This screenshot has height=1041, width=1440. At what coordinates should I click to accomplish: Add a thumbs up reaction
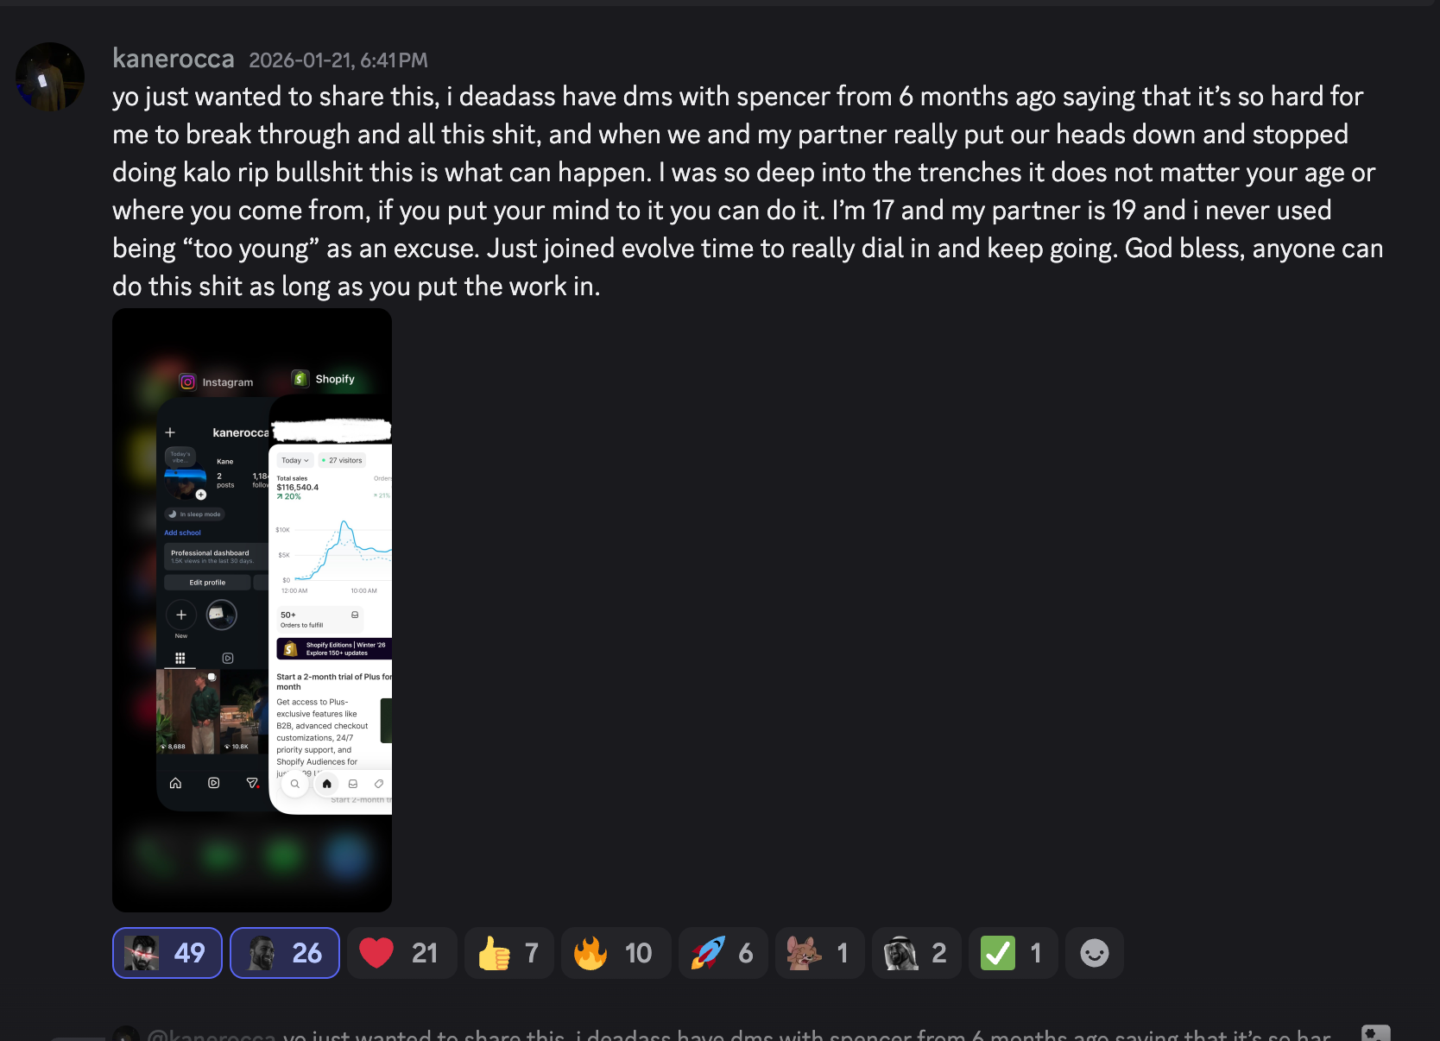pos(509,953)
